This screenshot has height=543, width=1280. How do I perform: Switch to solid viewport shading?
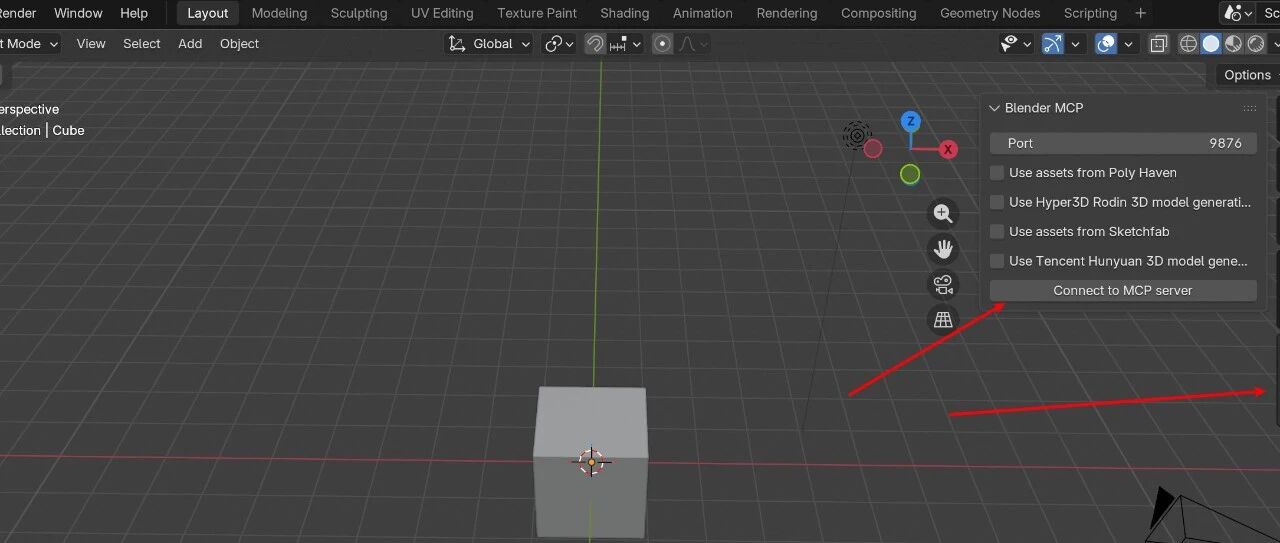click(x=1211, y=44)
